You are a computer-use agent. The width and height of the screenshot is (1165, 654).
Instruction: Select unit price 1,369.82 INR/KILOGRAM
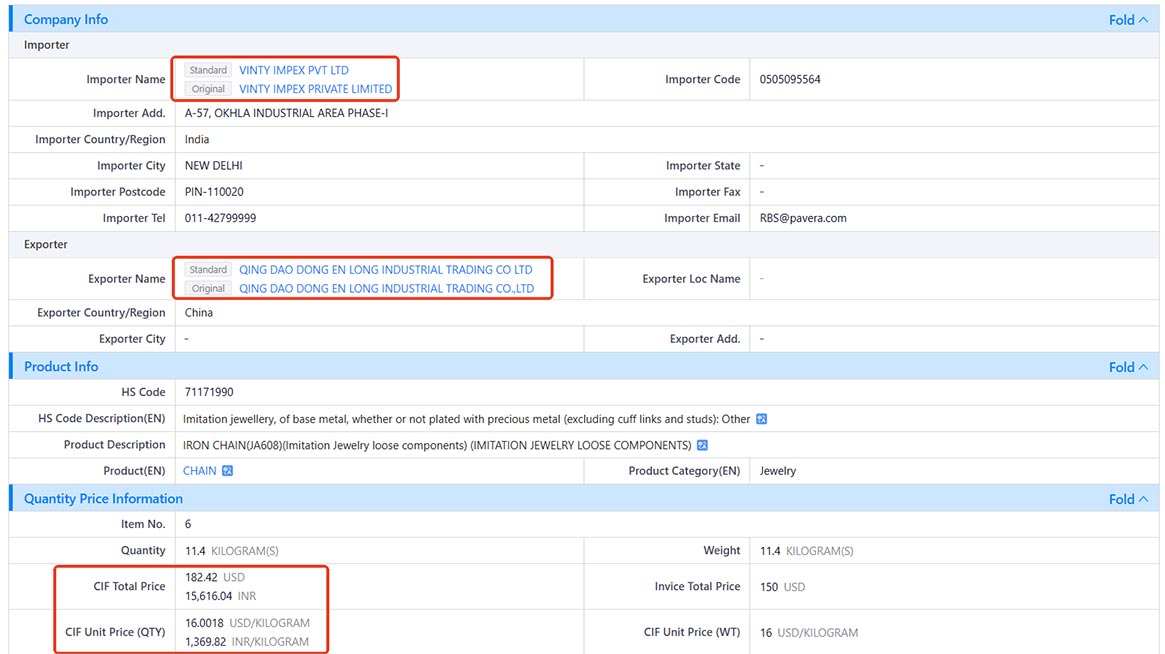pos(247,642)
